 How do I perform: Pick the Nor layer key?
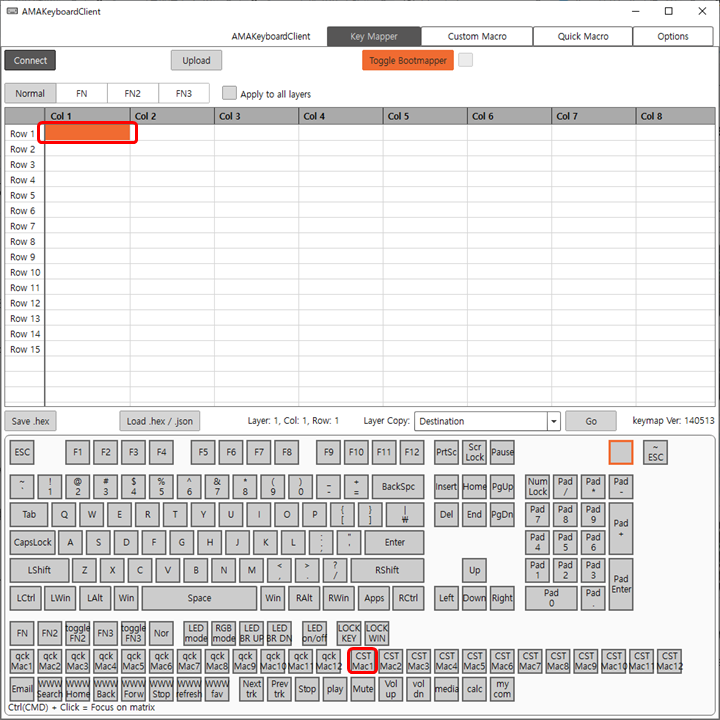(x=161, y=633)
